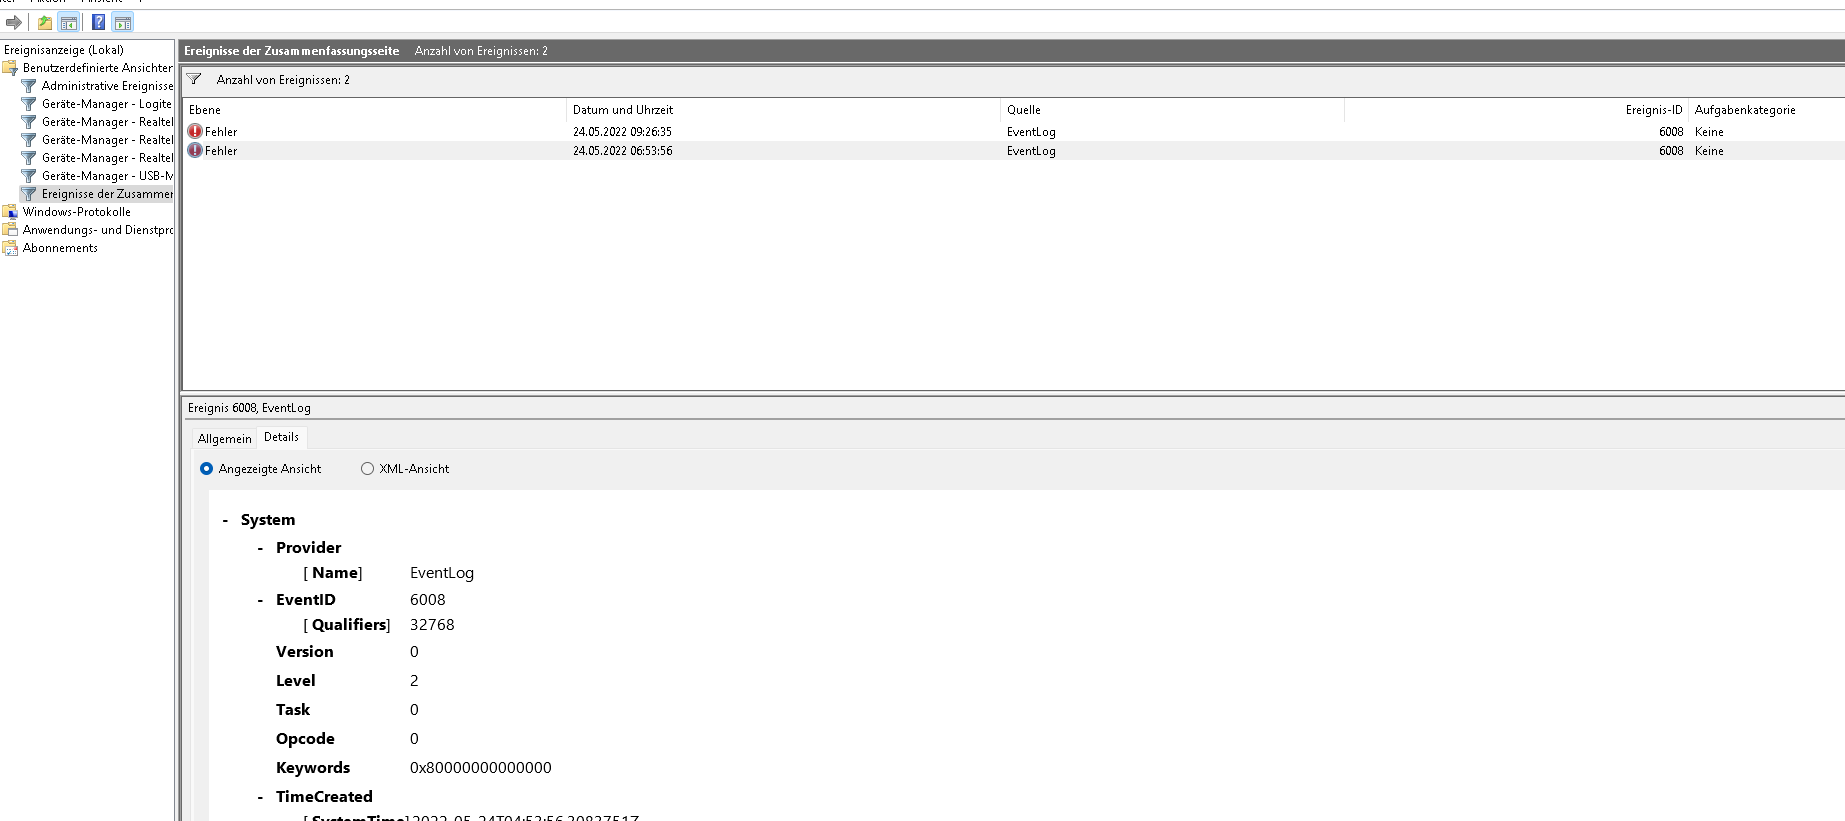This screenshot has height=821, width=1845.
Task: Select the XML-Ansicht radio button
Action: 367,468
